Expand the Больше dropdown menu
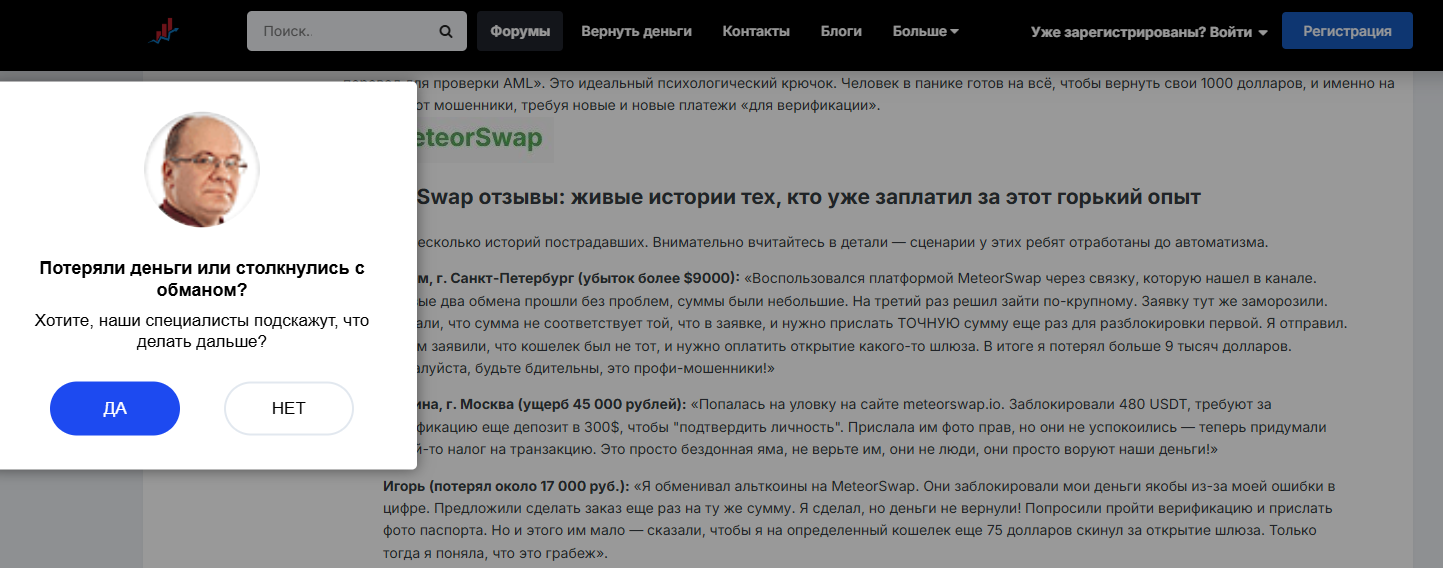 (x=925, y=31)
